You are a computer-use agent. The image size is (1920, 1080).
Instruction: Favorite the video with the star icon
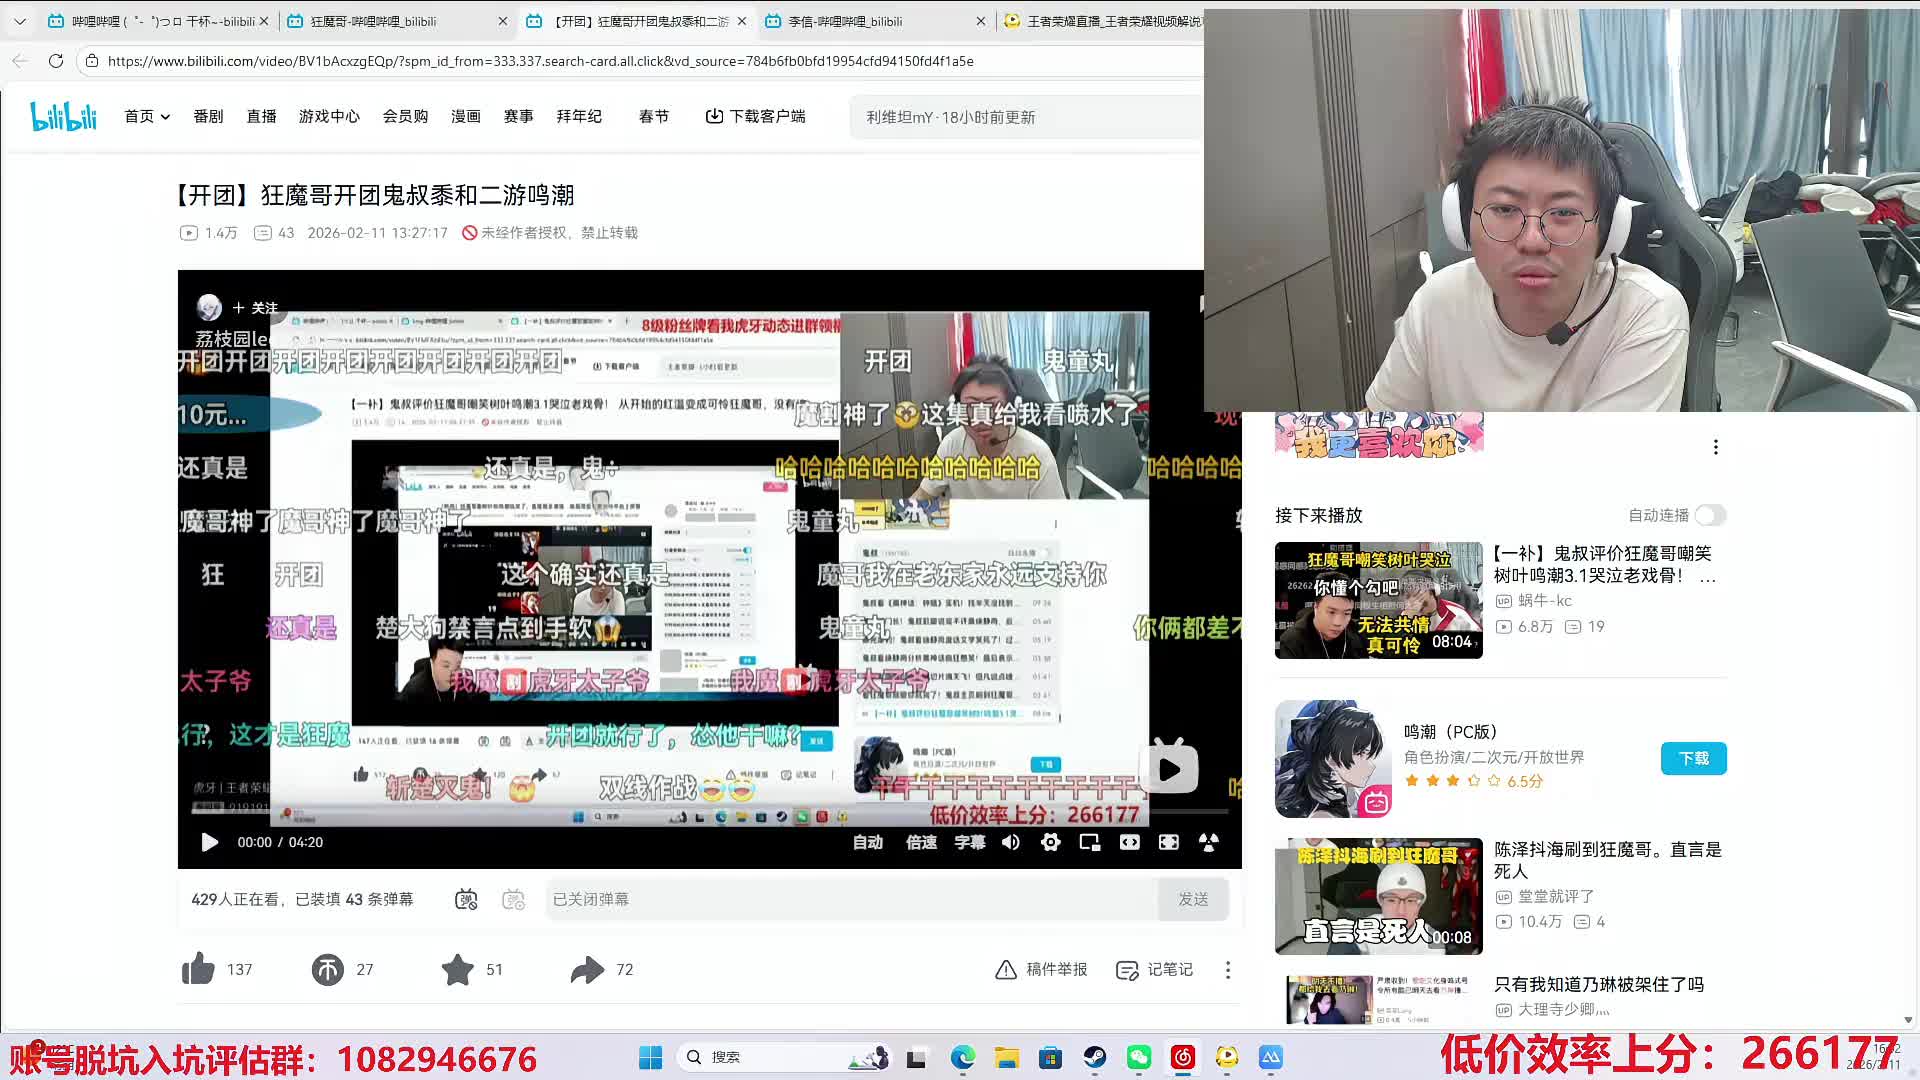(458, 969)
